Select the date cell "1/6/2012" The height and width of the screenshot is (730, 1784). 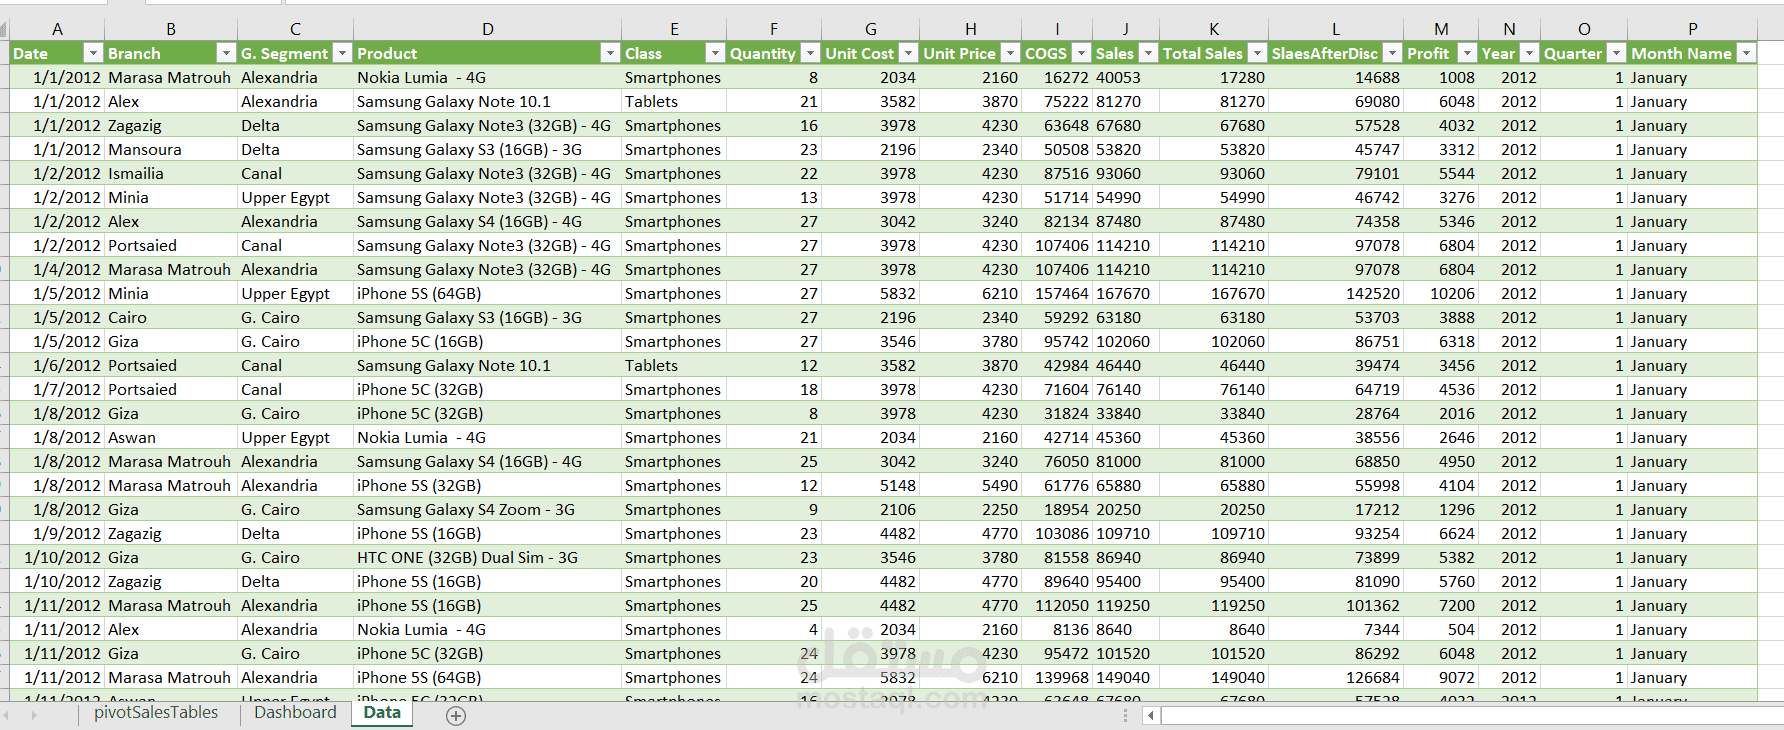pyautogui.click(x=57, y=365)
